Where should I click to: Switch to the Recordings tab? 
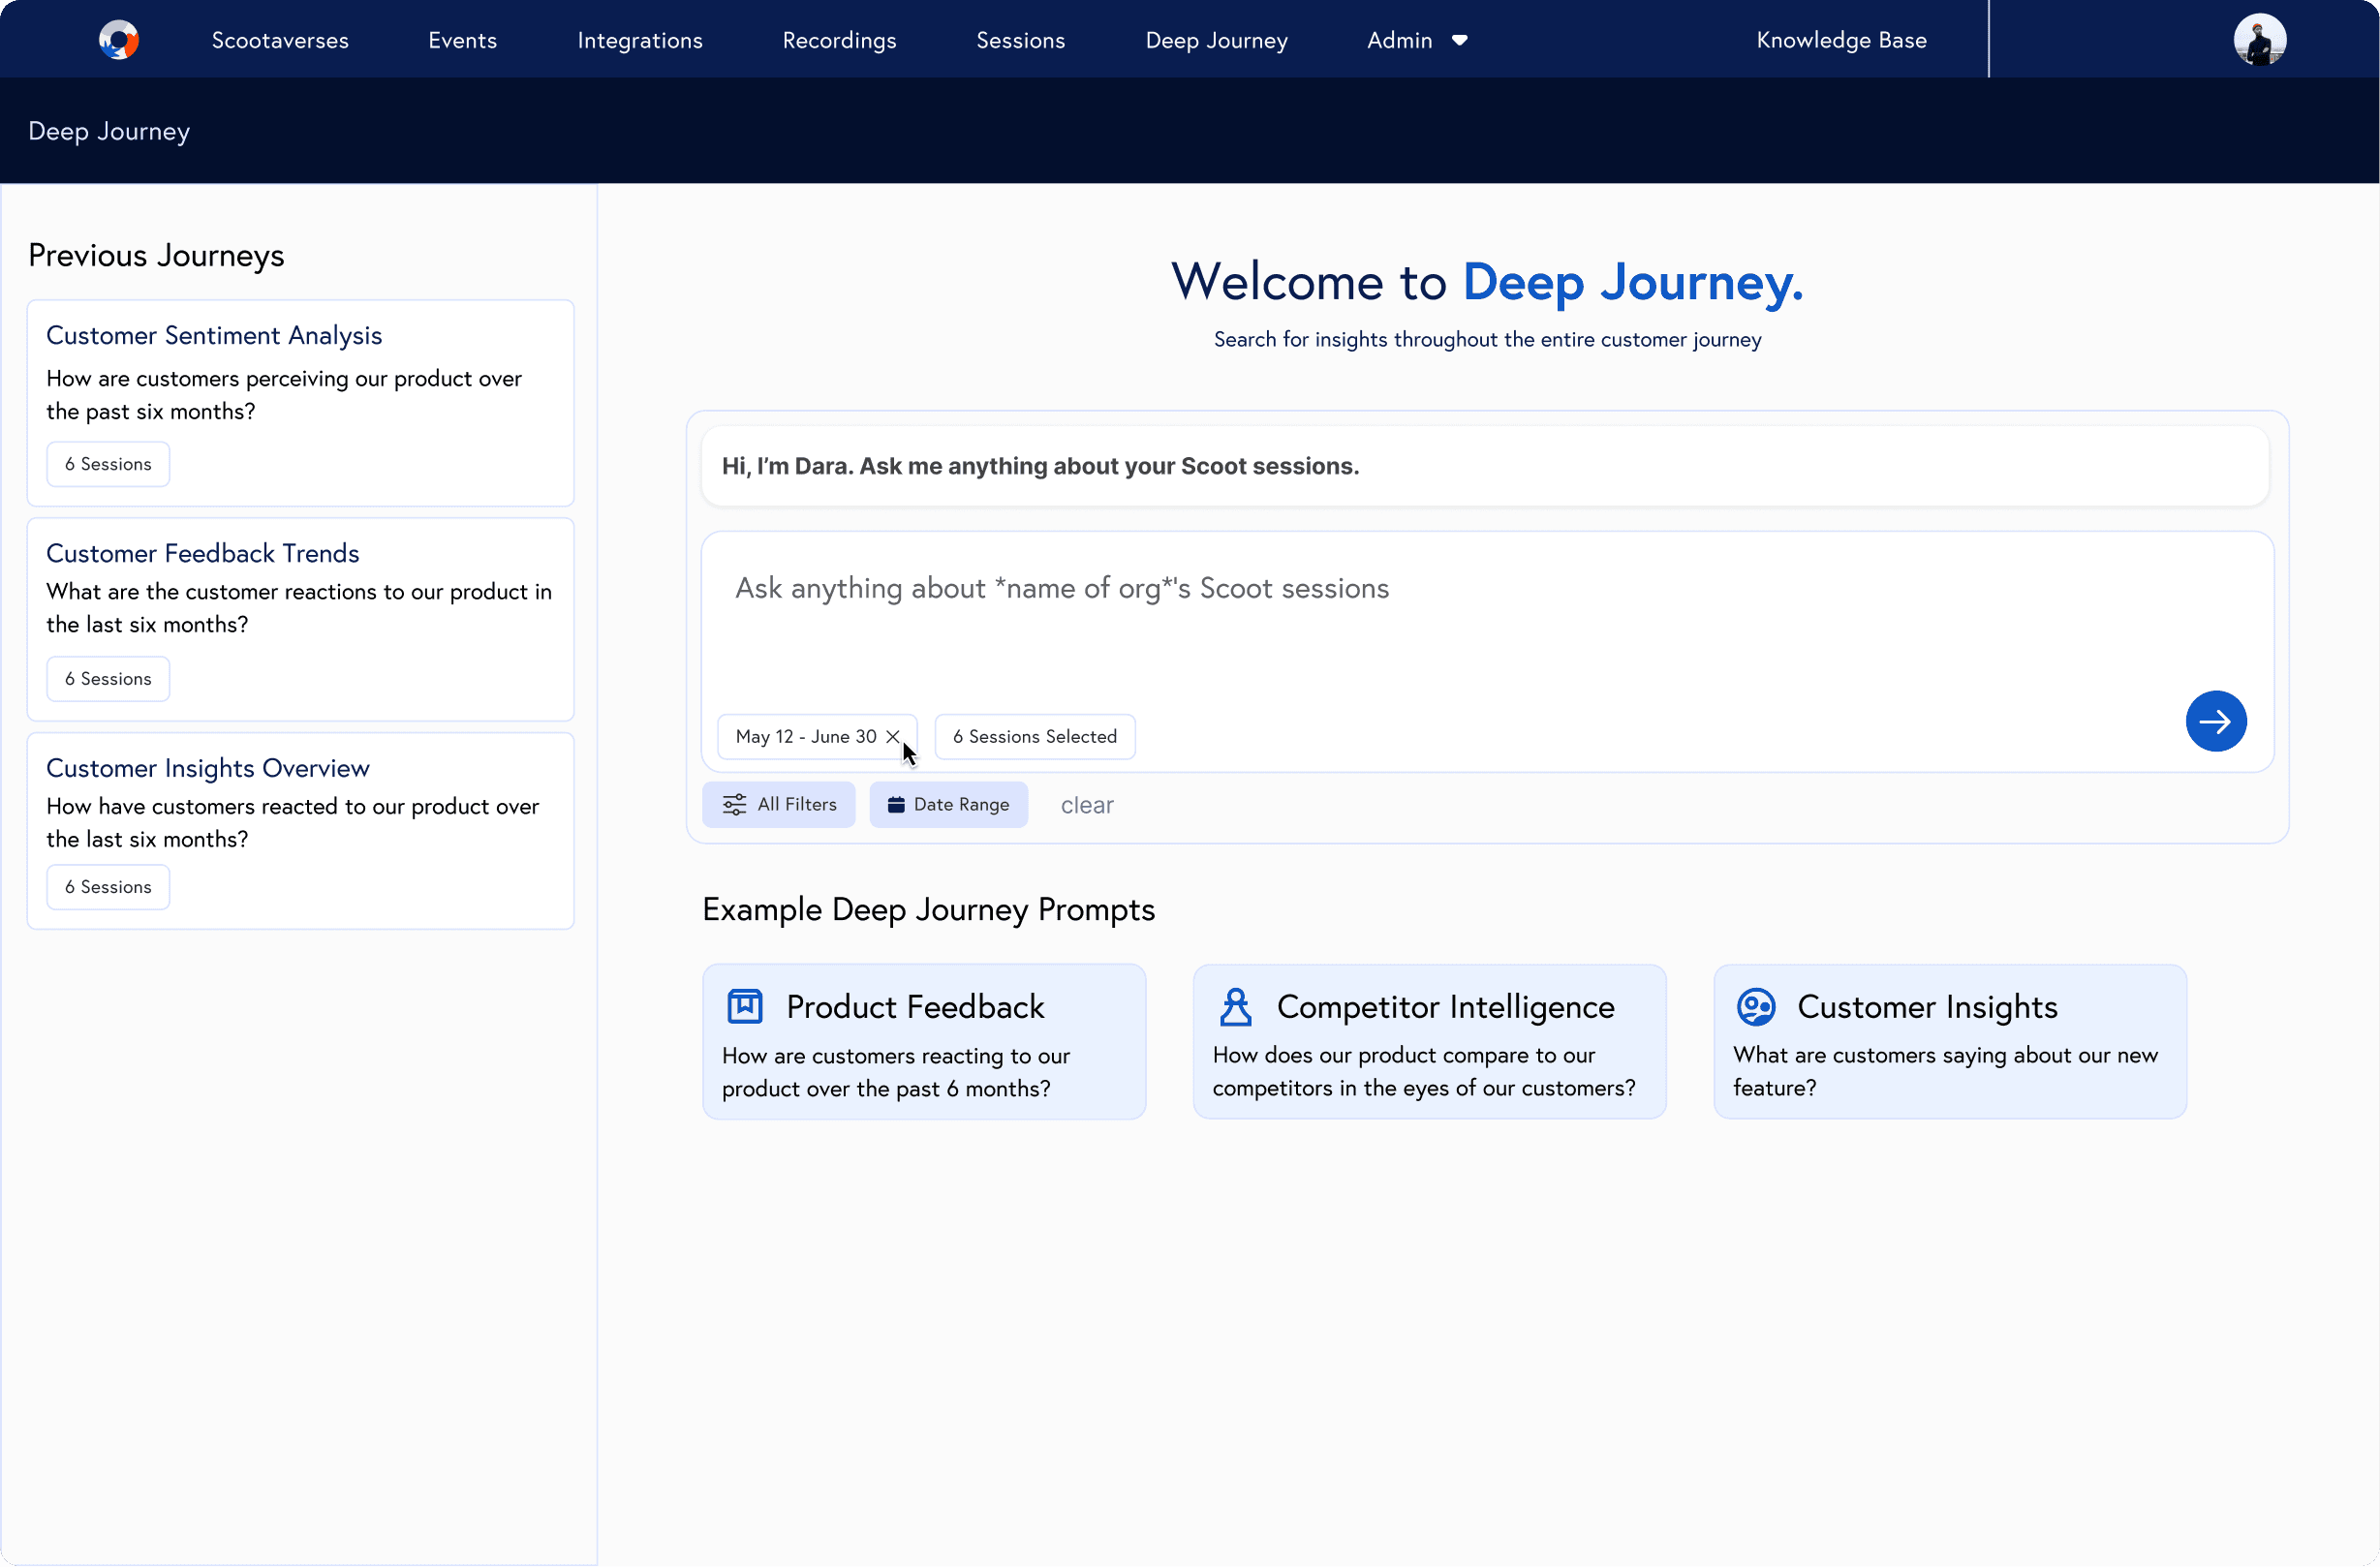839,40
